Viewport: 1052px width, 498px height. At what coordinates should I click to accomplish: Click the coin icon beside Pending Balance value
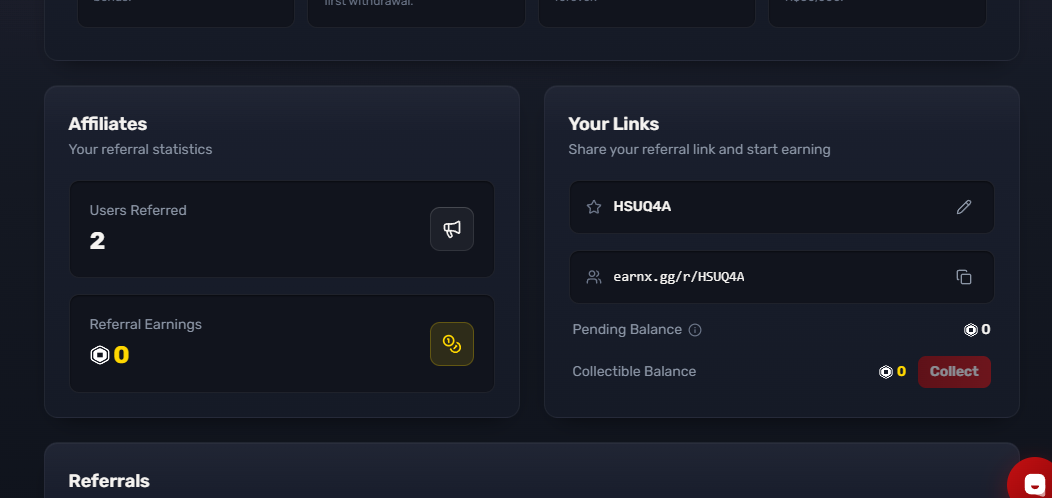click(970, 330)
